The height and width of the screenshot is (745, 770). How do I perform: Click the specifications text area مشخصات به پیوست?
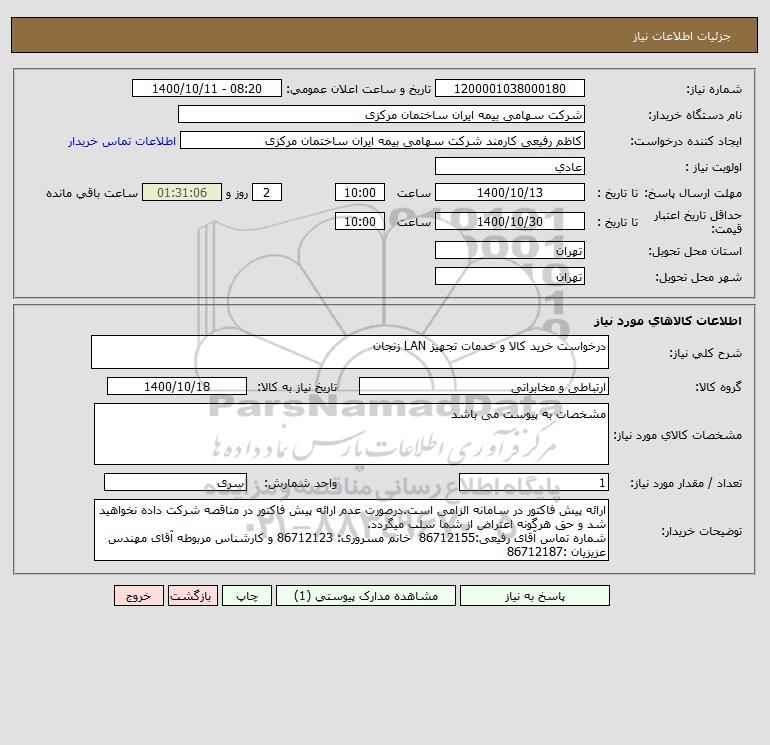(351, 434)
